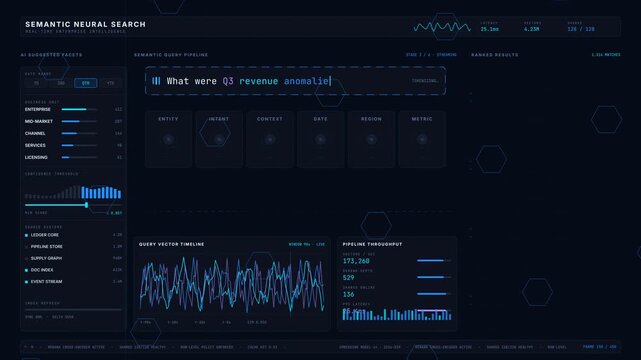Click into the semantic query input field

coord(295,81)
